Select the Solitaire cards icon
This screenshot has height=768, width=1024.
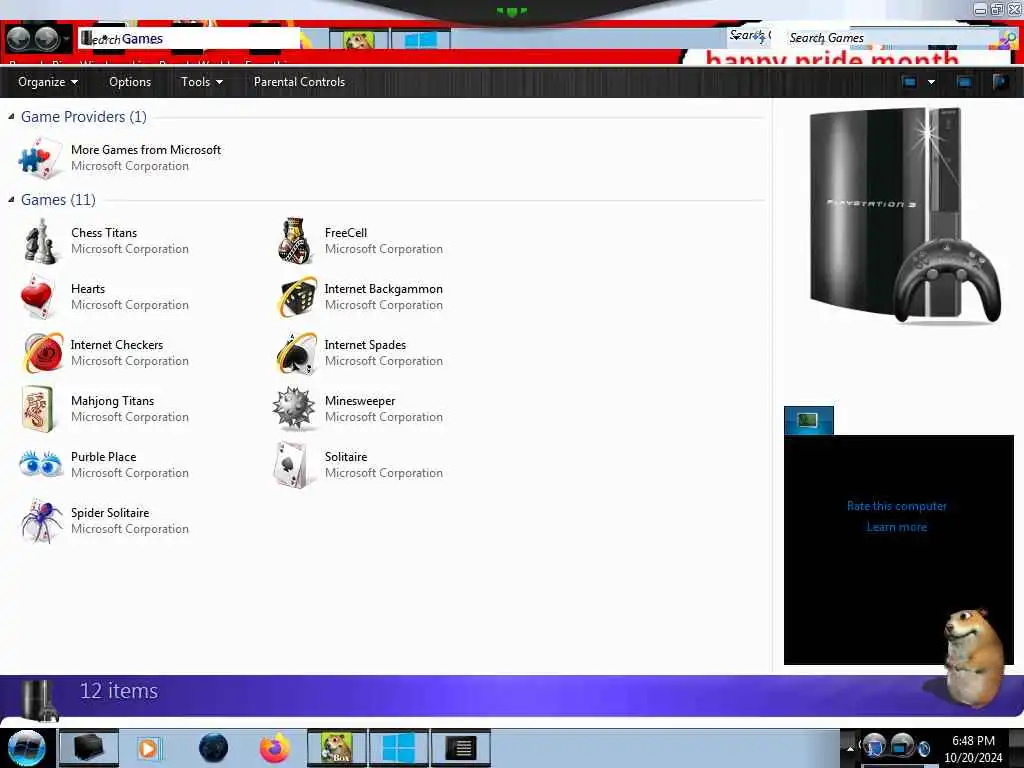point(291,465)
